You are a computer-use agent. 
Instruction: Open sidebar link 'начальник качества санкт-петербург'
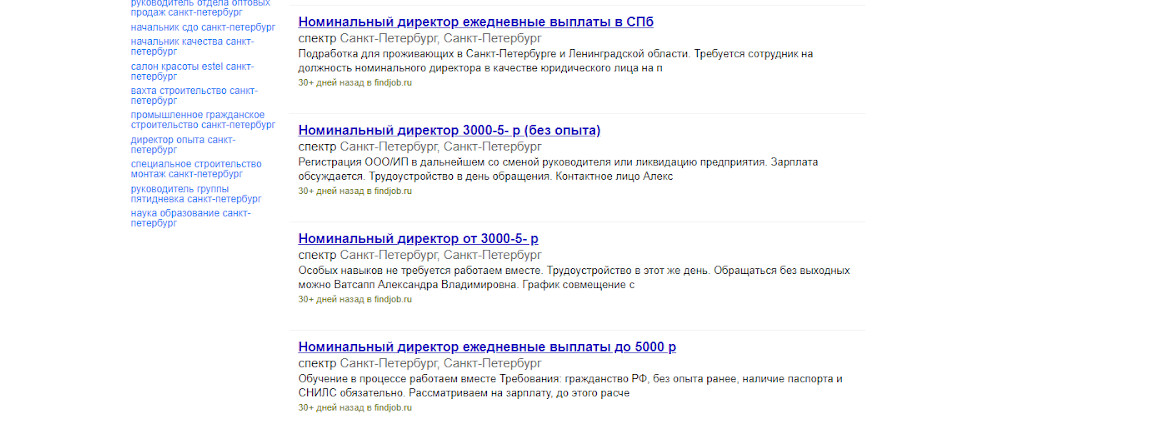point(192,46)
